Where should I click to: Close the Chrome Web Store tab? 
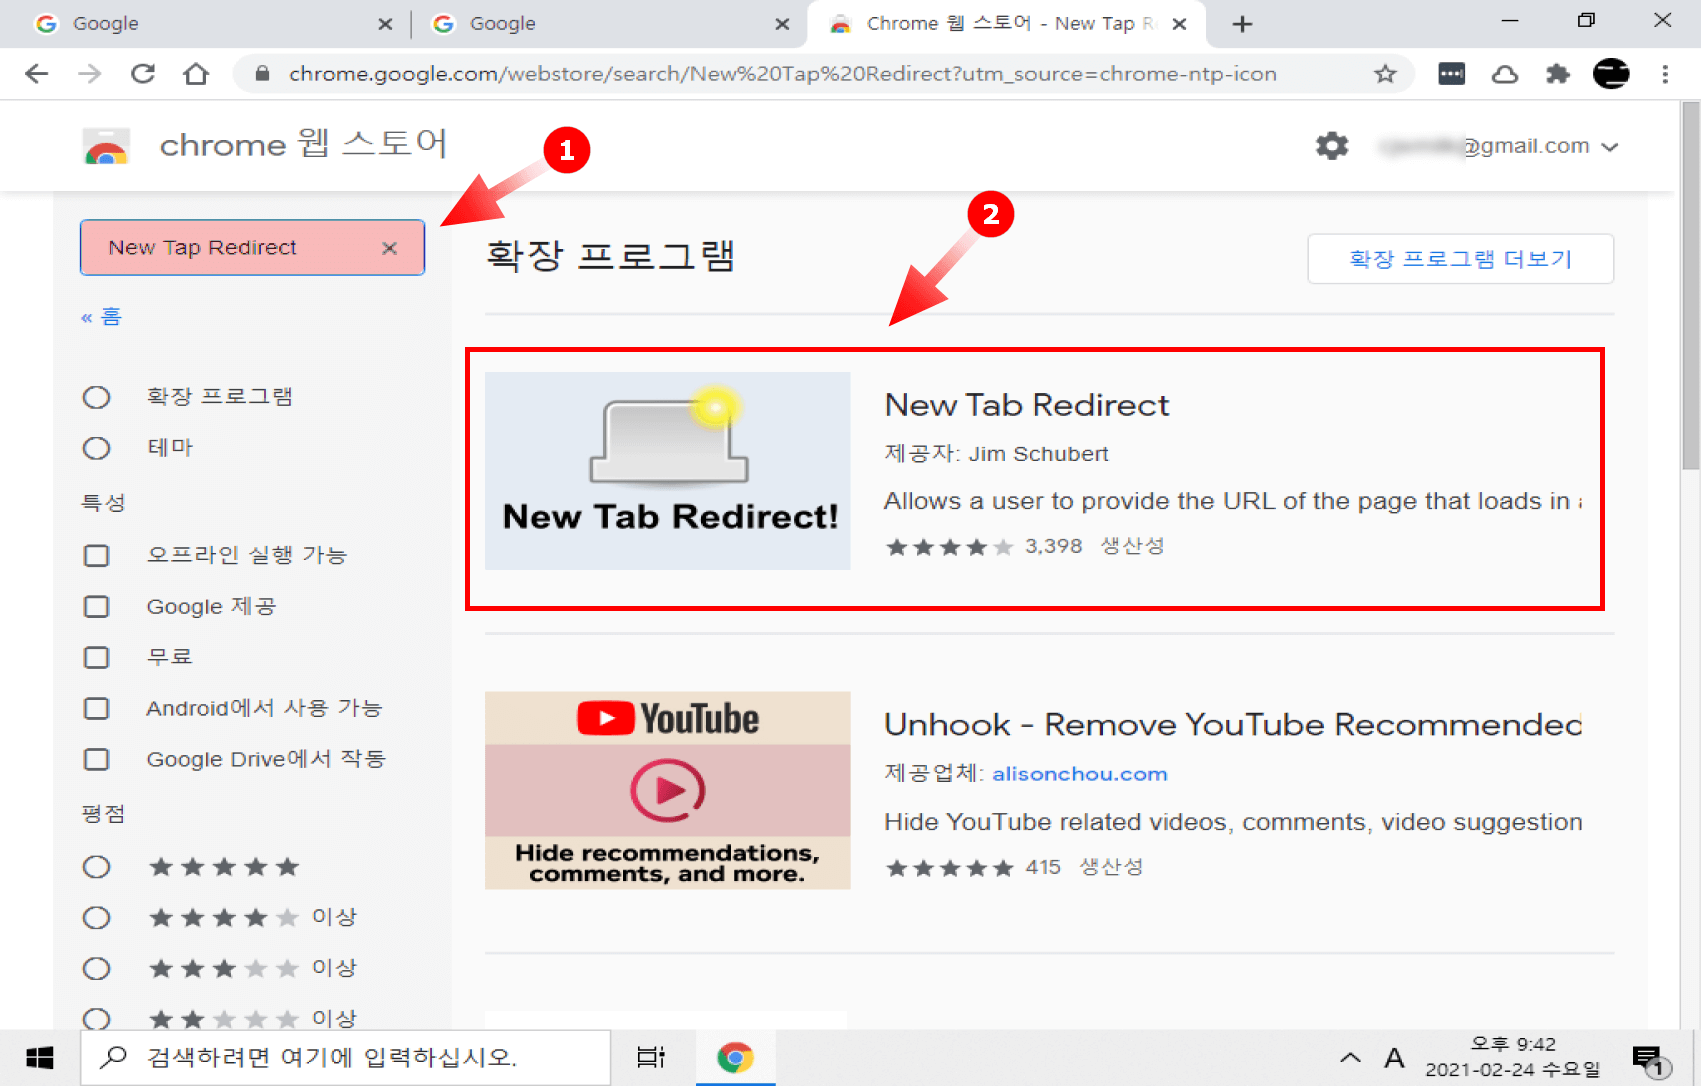pyautogui.click(x=1180, y=24)
